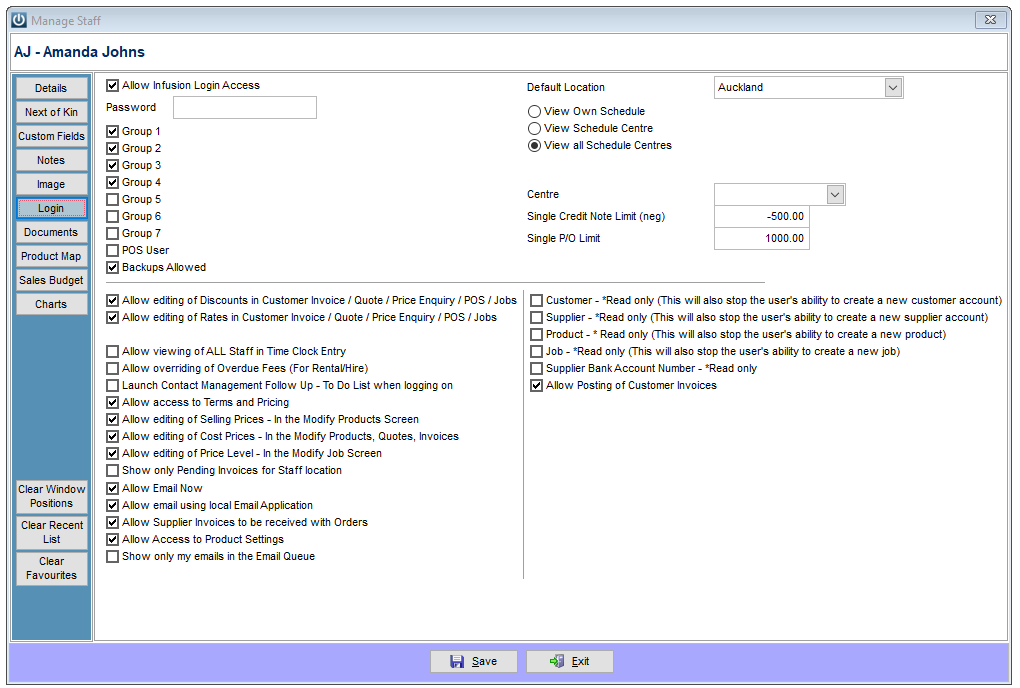Image resolution: width=1020 pixels, height=688 pixels.
Task: Select the Login tab
Action: (51, 209)
